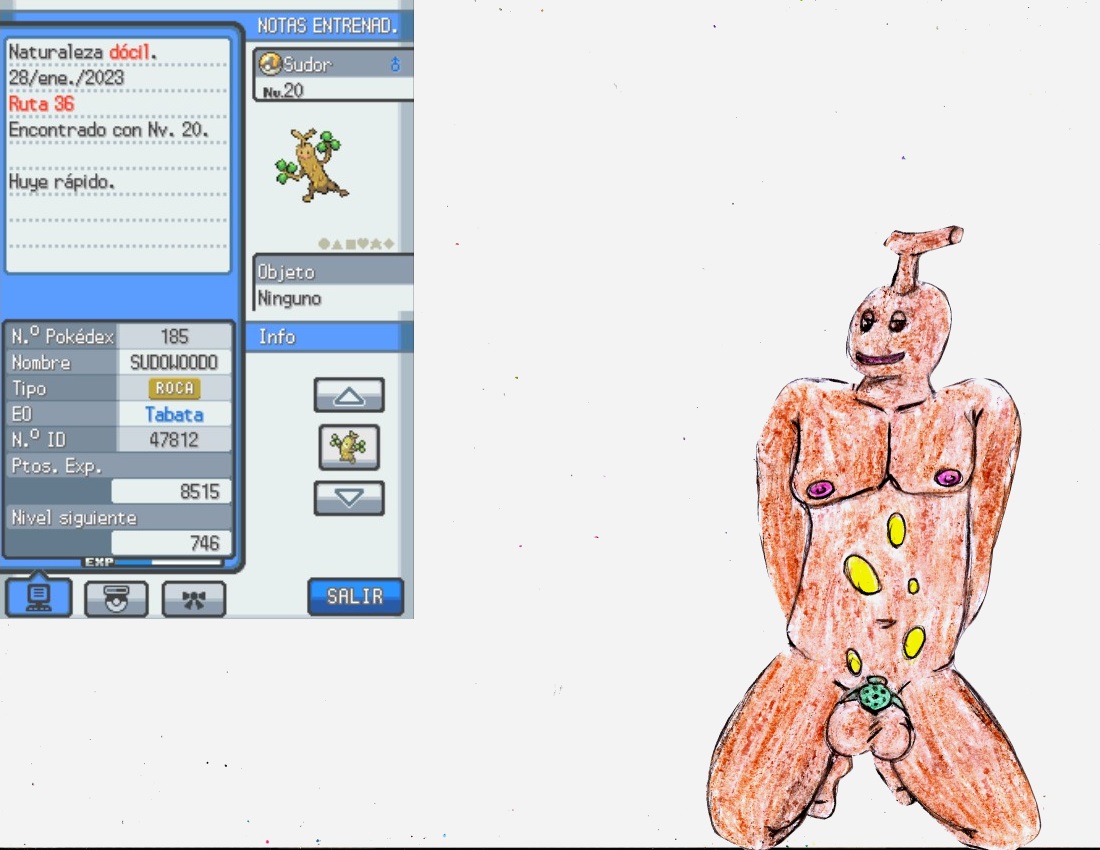Click the nickname Sudor
Viewport: 1100px width, 850px height.
(x=307, y=65)
